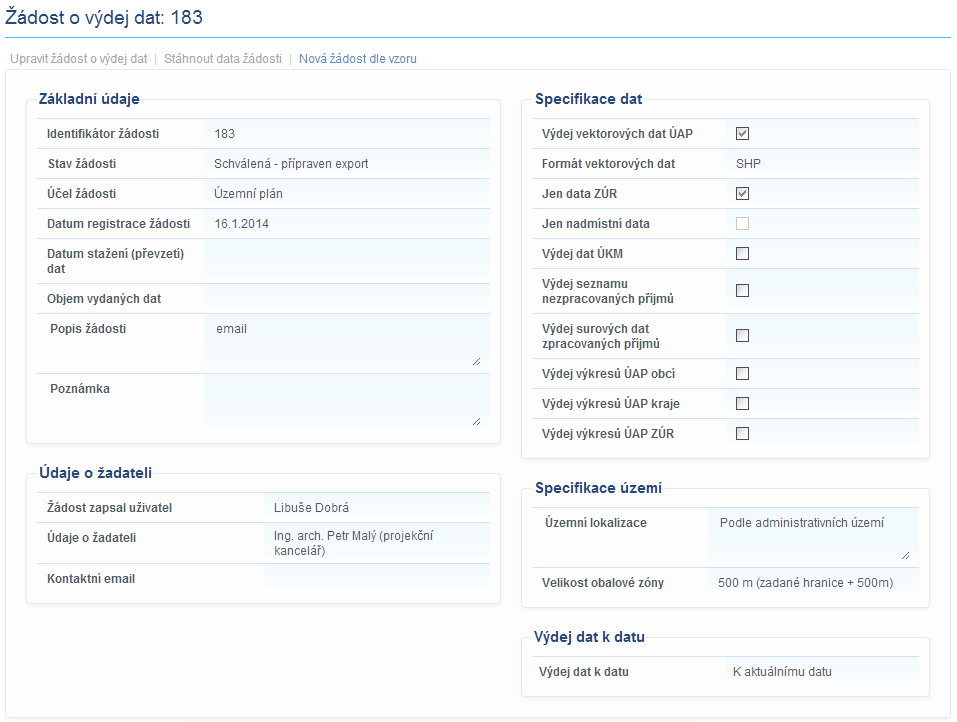This screenshot has width=957, height=722.
Task: Check 'Výdej surových dat zpracovaných příjmů'
Action: point(742,336)
